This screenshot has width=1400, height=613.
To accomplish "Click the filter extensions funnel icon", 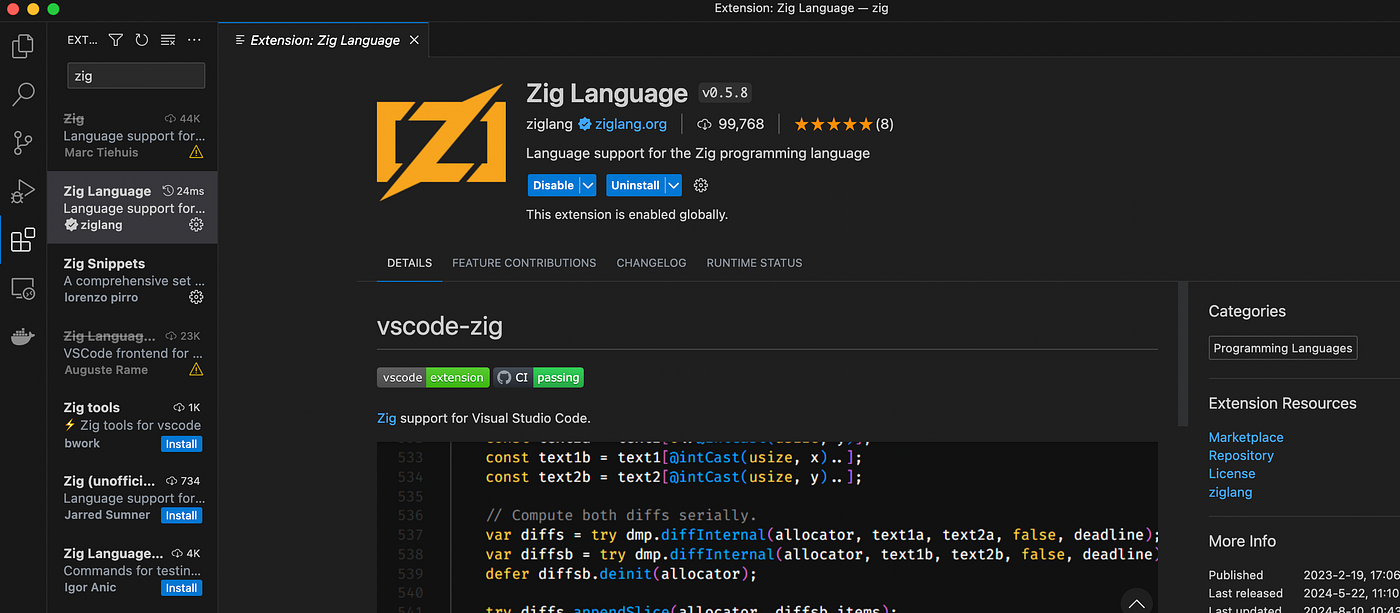I will coord(116,40).
